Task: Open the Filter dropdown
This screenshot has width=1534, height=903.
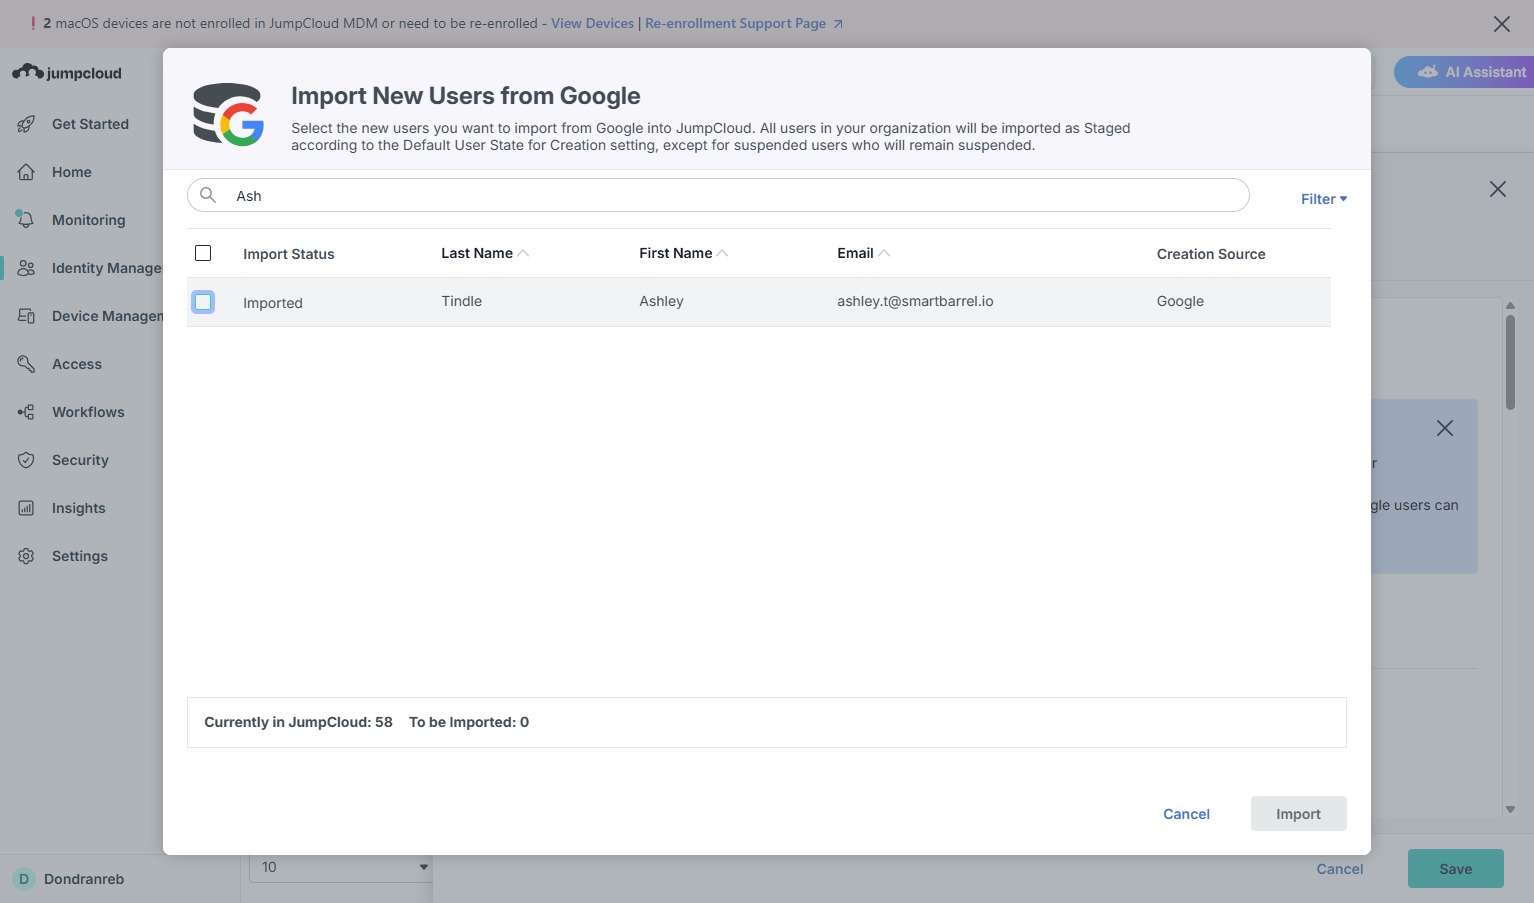Action: coord(1324,199)
